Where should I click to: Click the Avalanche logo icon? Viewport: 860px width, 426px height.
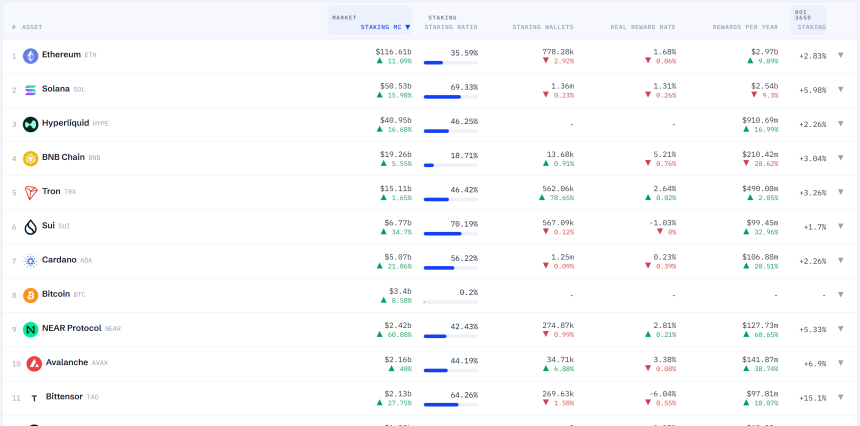click(34, 363)
